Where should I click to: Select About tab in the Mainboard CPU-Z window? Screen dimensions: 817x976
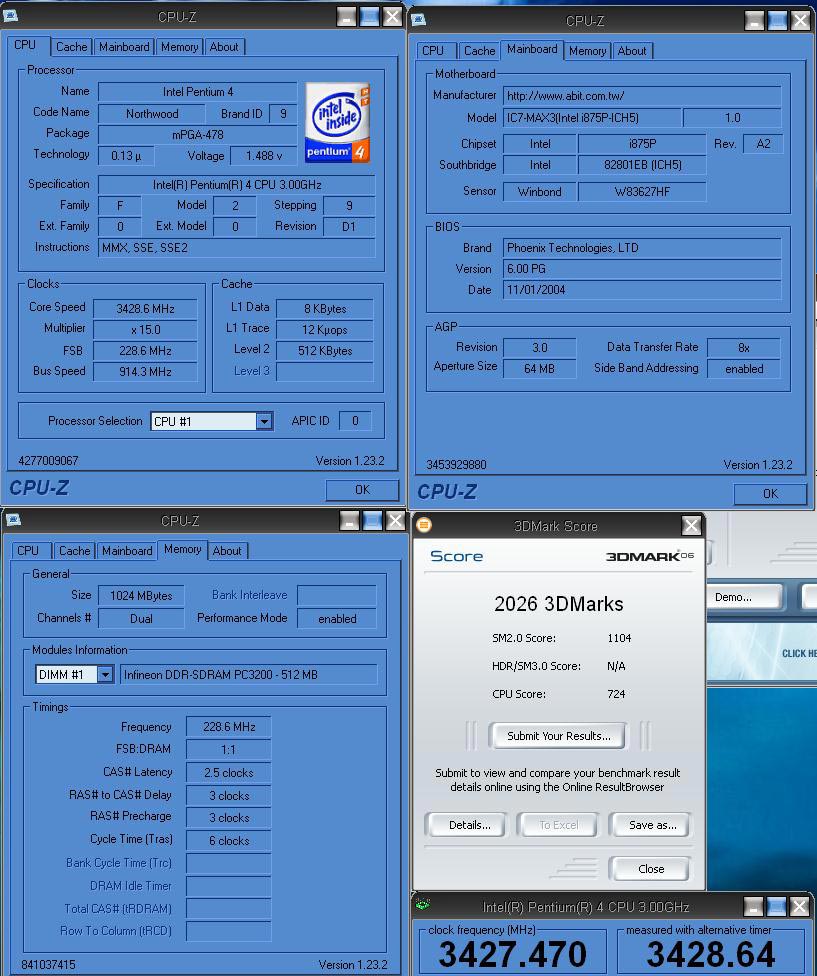pos(632,50)
